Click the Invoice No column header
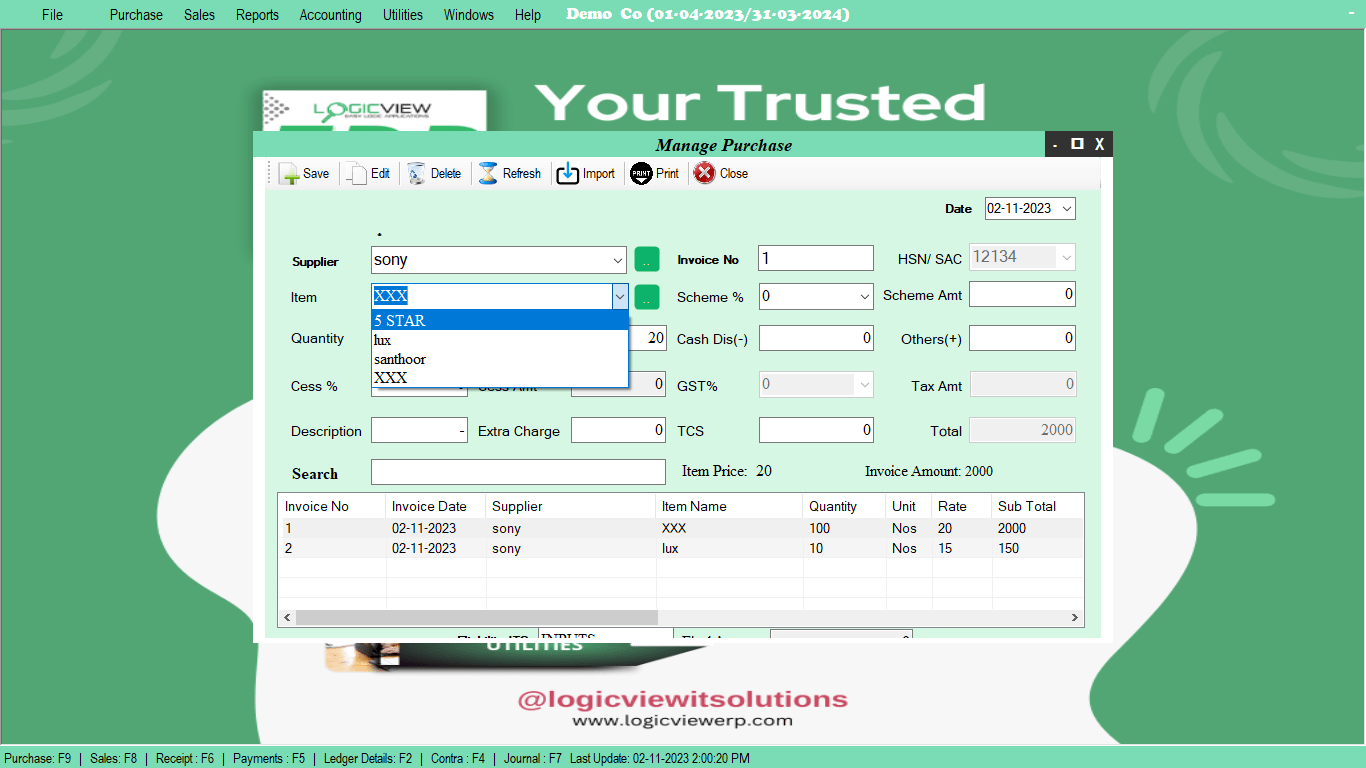This screenshot has height=768, width=1366. (x=331, y=506)
